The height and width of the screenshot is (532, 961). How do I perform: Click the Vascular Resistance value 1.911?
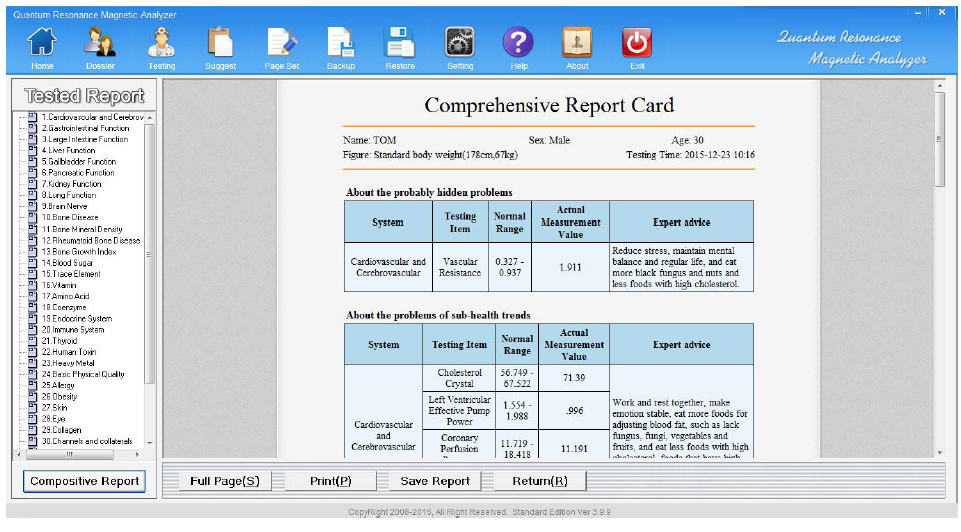570,267
